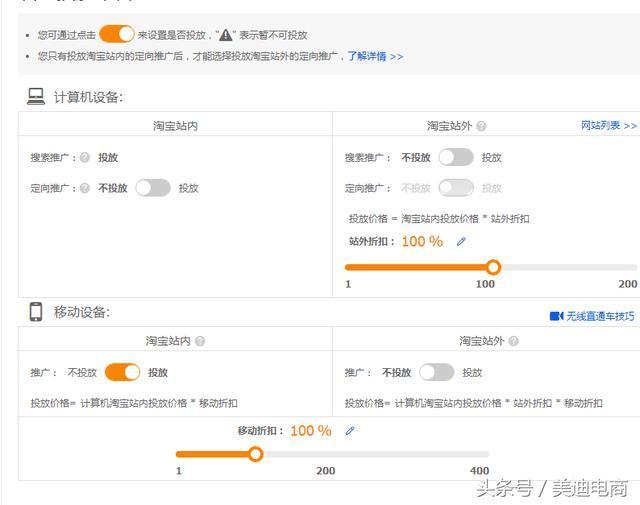Open the 无线直通车技巧 link
640x505 pixels.
600,316
